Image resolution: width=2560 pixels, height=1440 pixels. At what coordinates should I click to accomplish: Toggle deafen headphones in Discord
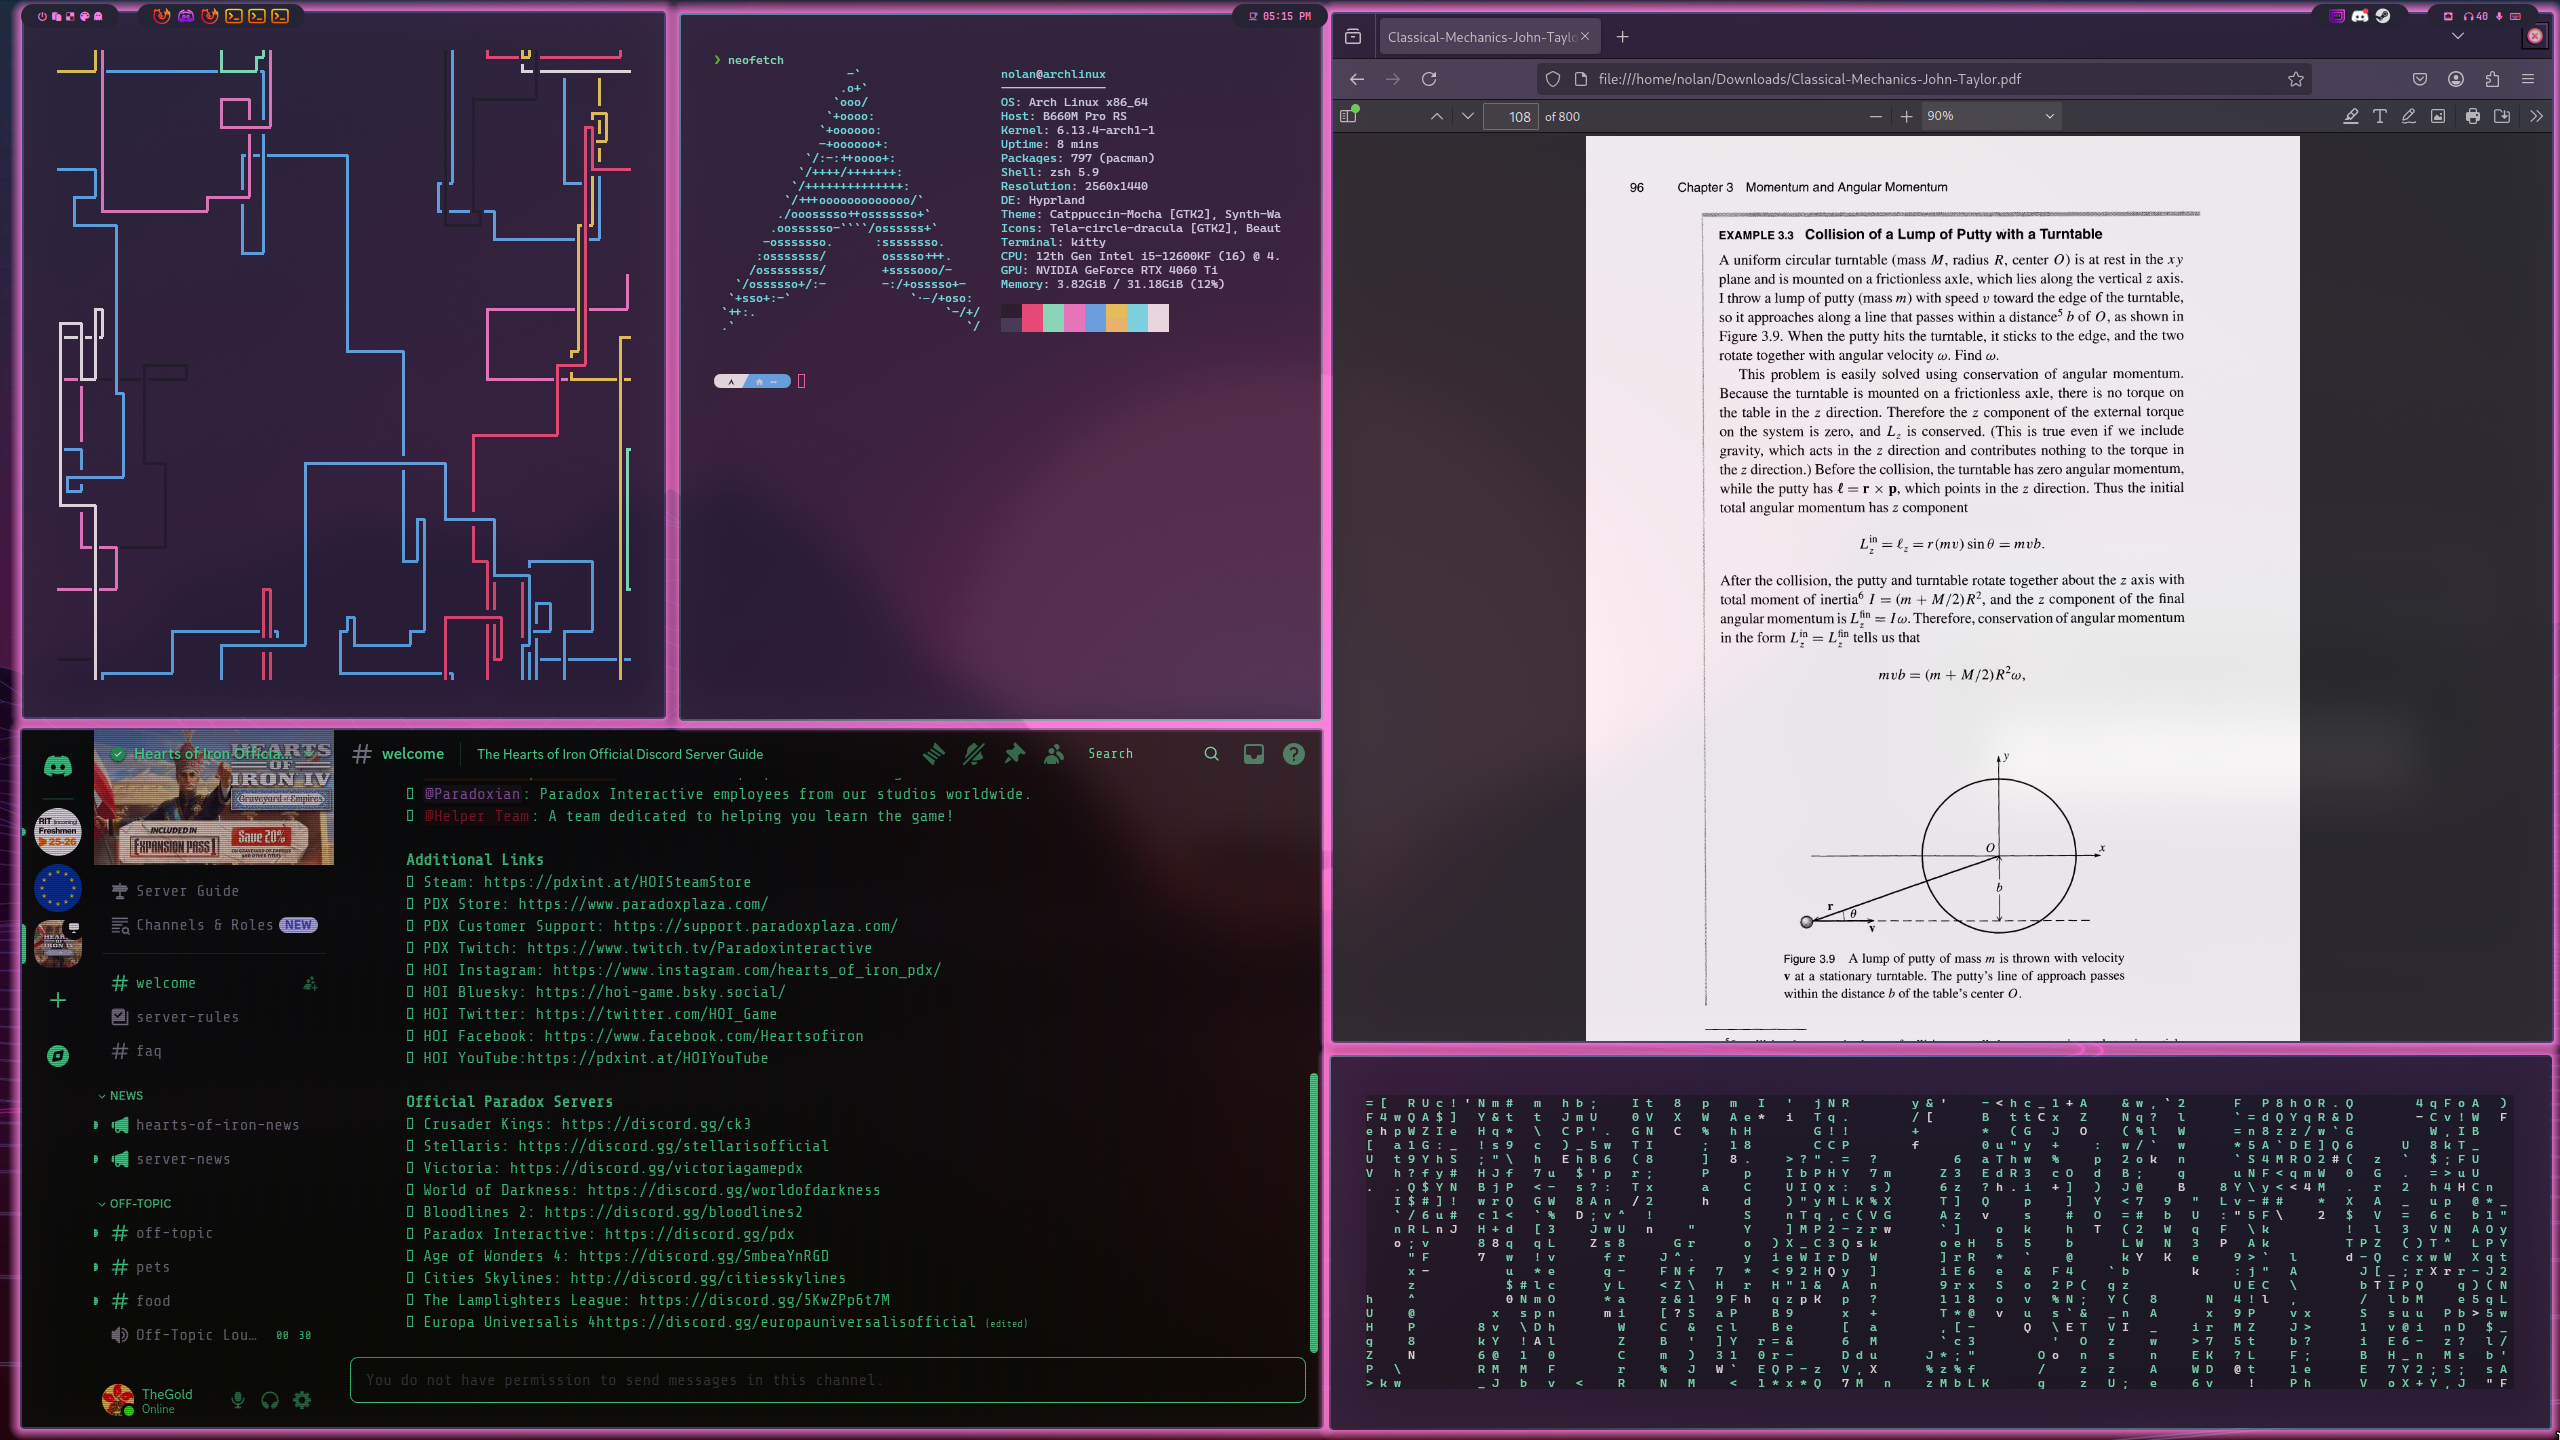tap(270, 1400)
